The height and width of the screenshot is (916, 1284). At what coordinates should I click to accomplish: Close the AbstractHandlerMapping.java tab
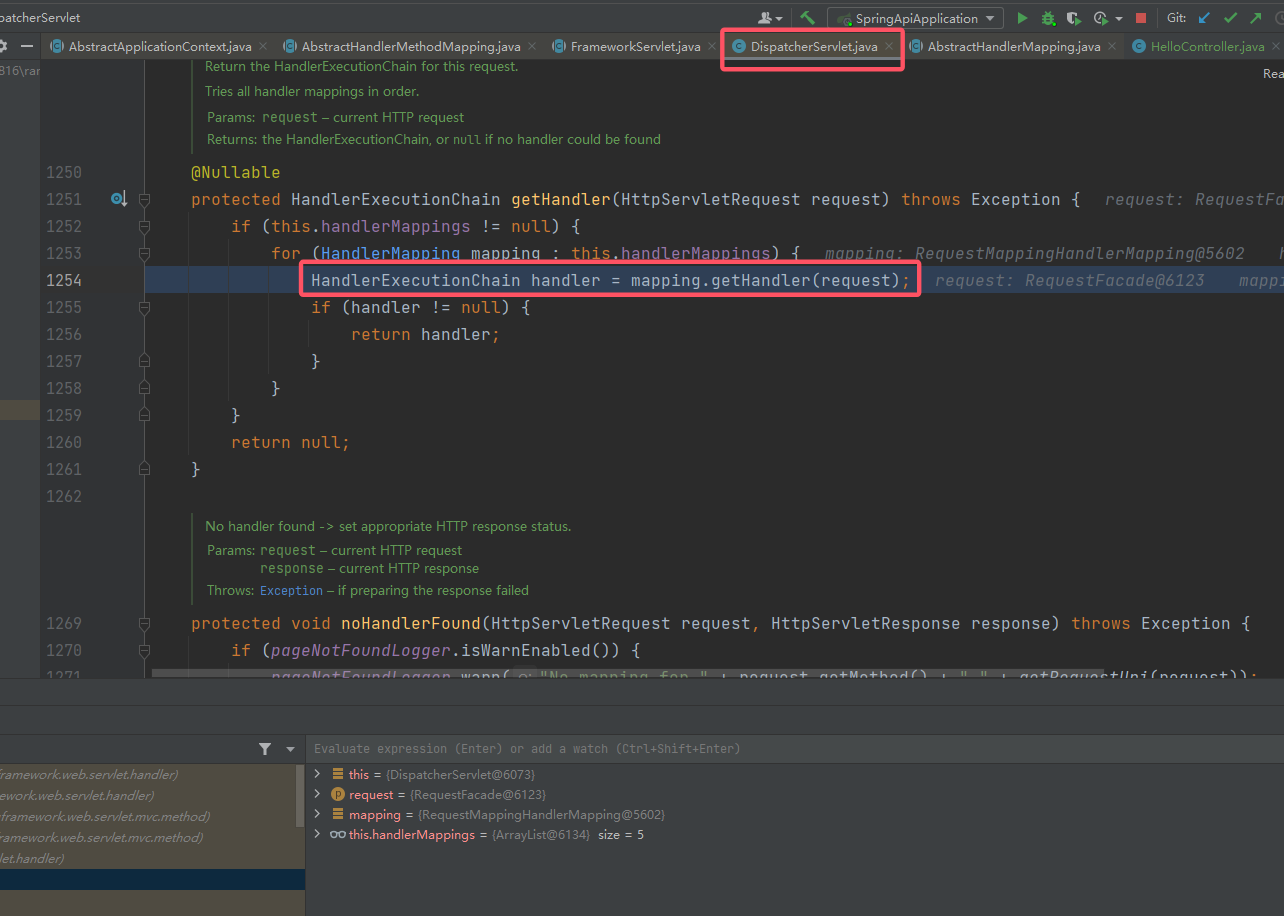pos(1112,47)
